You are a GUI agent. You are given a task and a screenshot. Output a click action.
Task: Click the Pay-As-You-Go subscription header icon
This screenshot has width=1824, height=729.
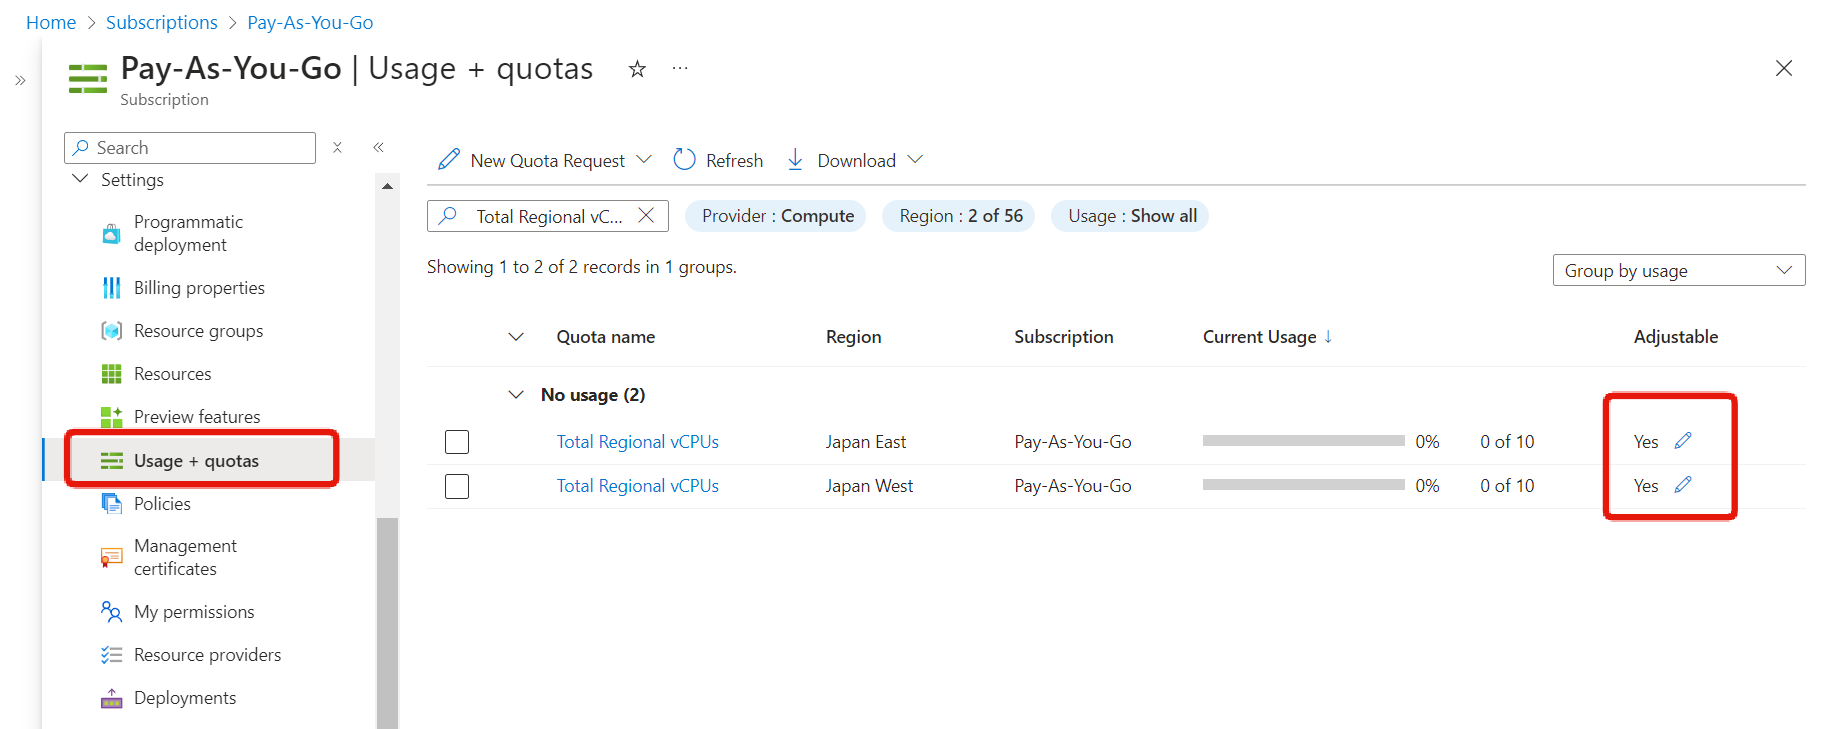click(88, 78)
